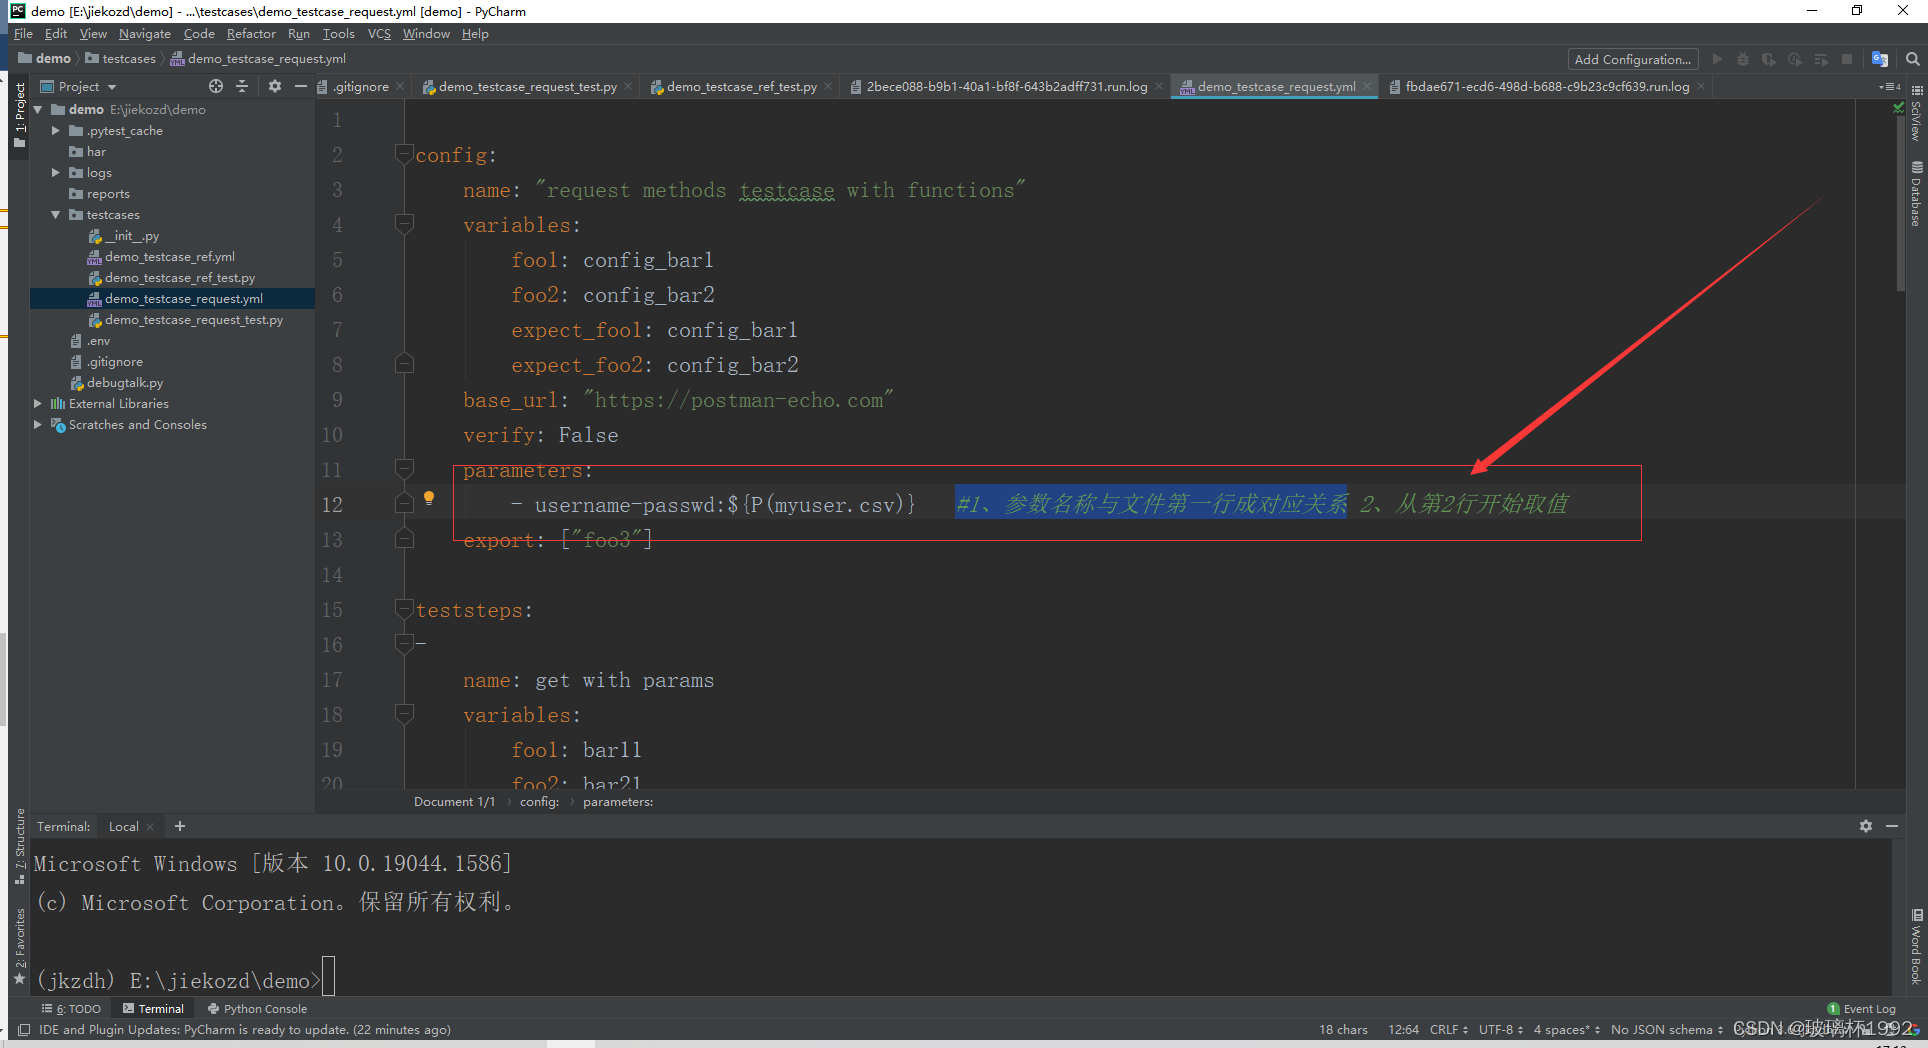Click the inspection status checkmark icon
The width and height of the screenshot is (1928, 1048).
point(1898,108)
